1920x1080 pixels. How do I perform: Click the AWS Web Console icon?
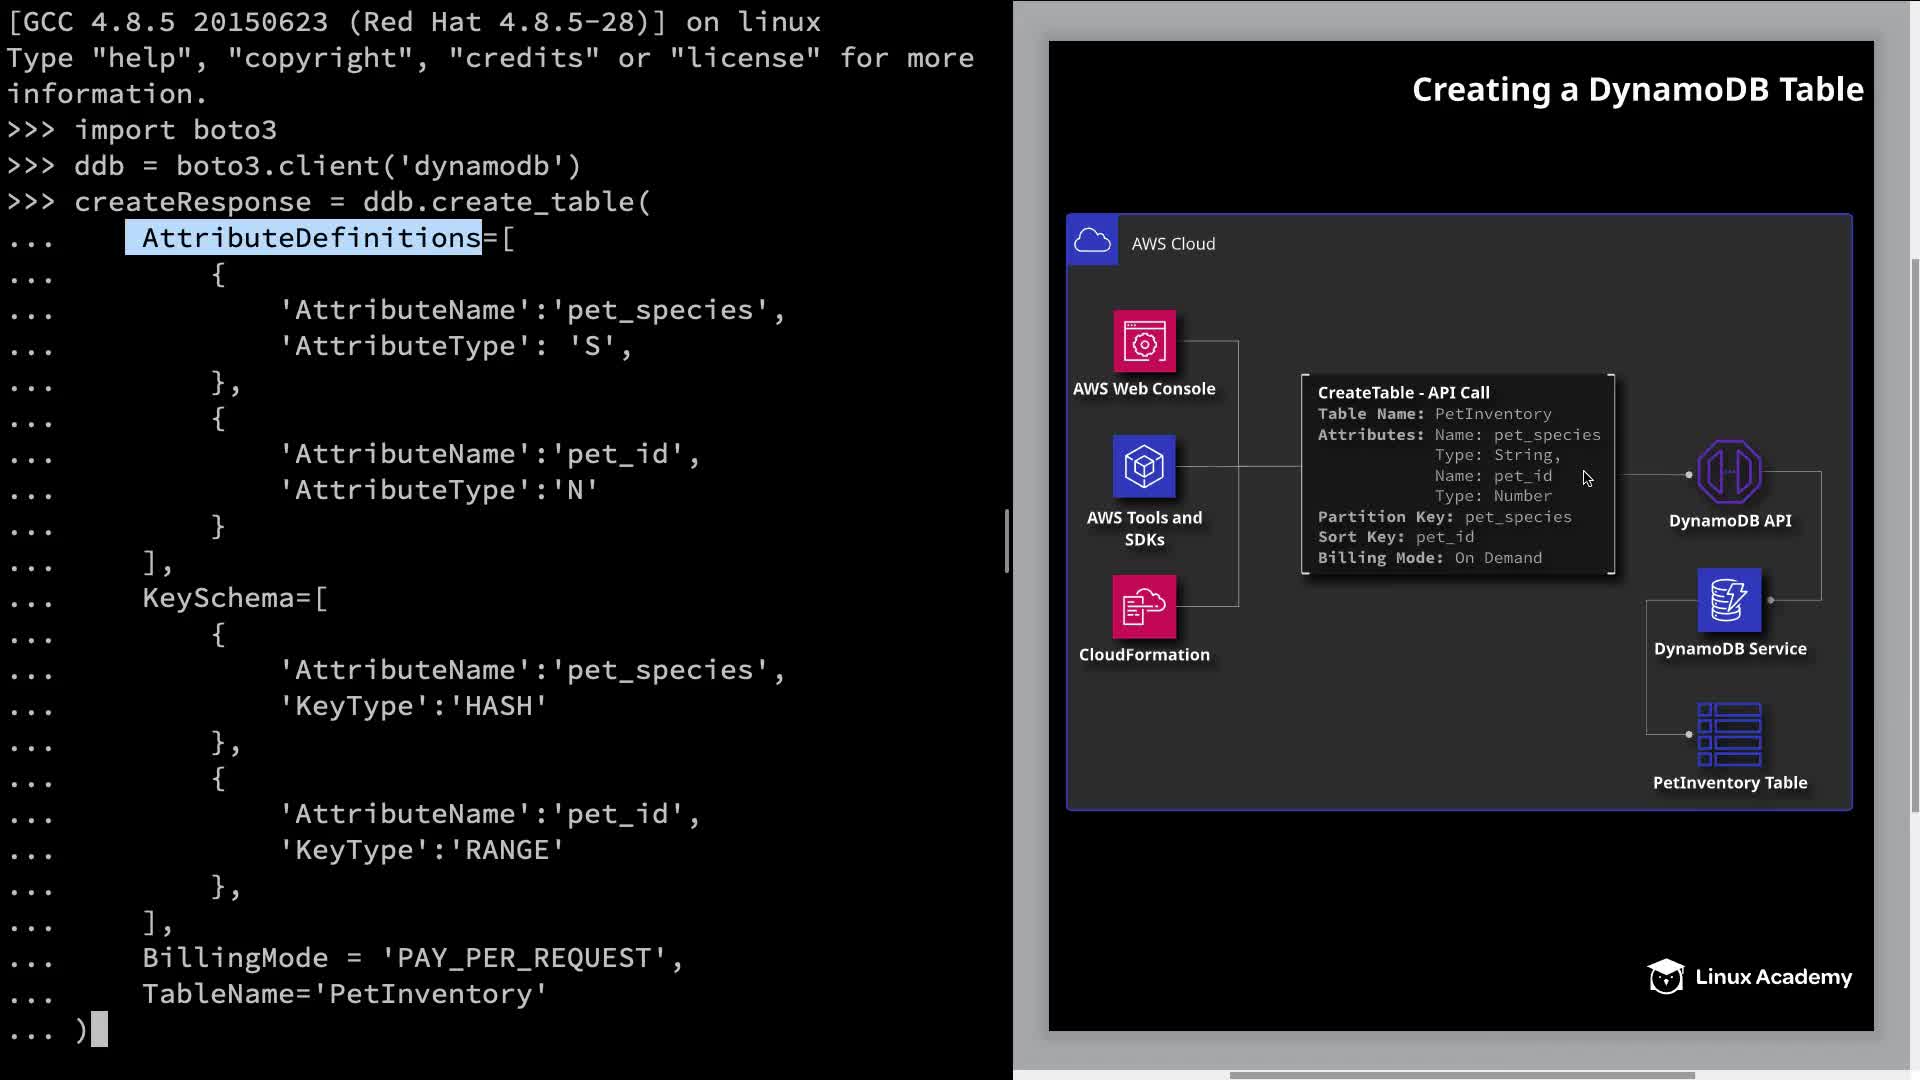pyautogui.click(x=1144, y=342)
